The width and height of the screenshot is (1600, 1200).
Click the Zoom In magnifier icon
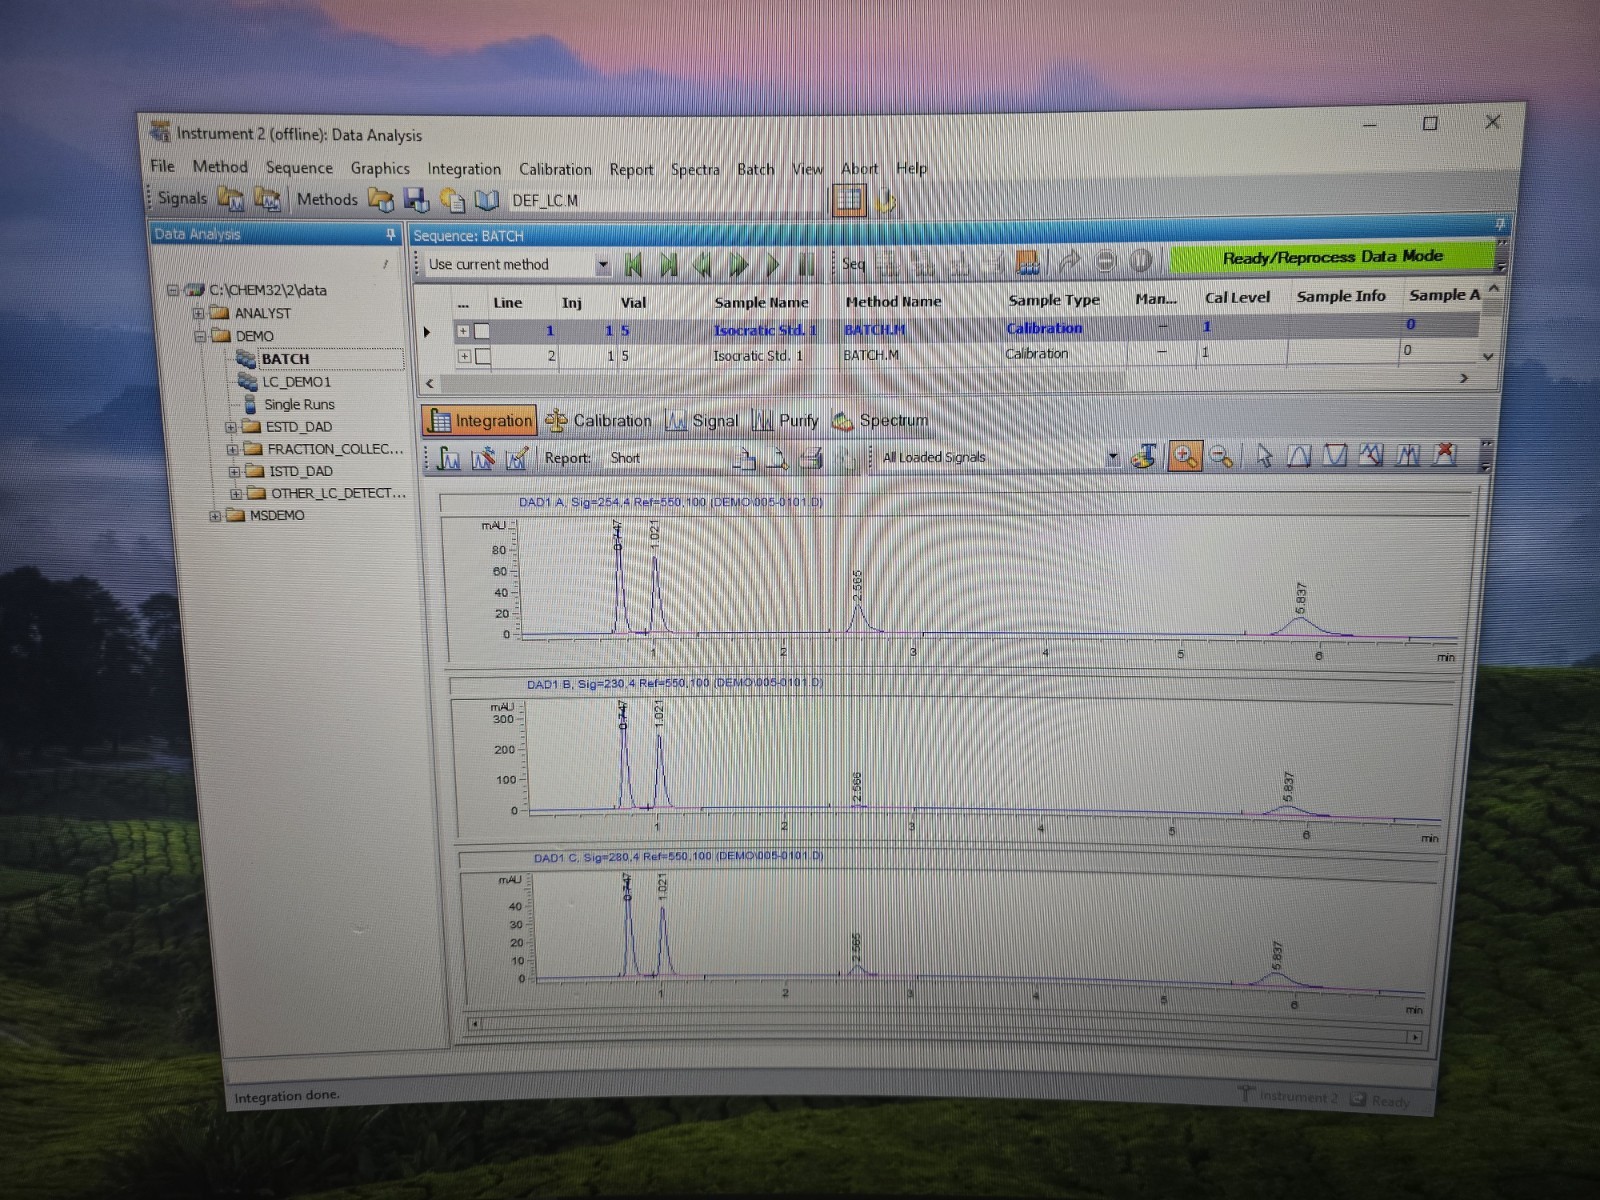(x=1184, y=456)
